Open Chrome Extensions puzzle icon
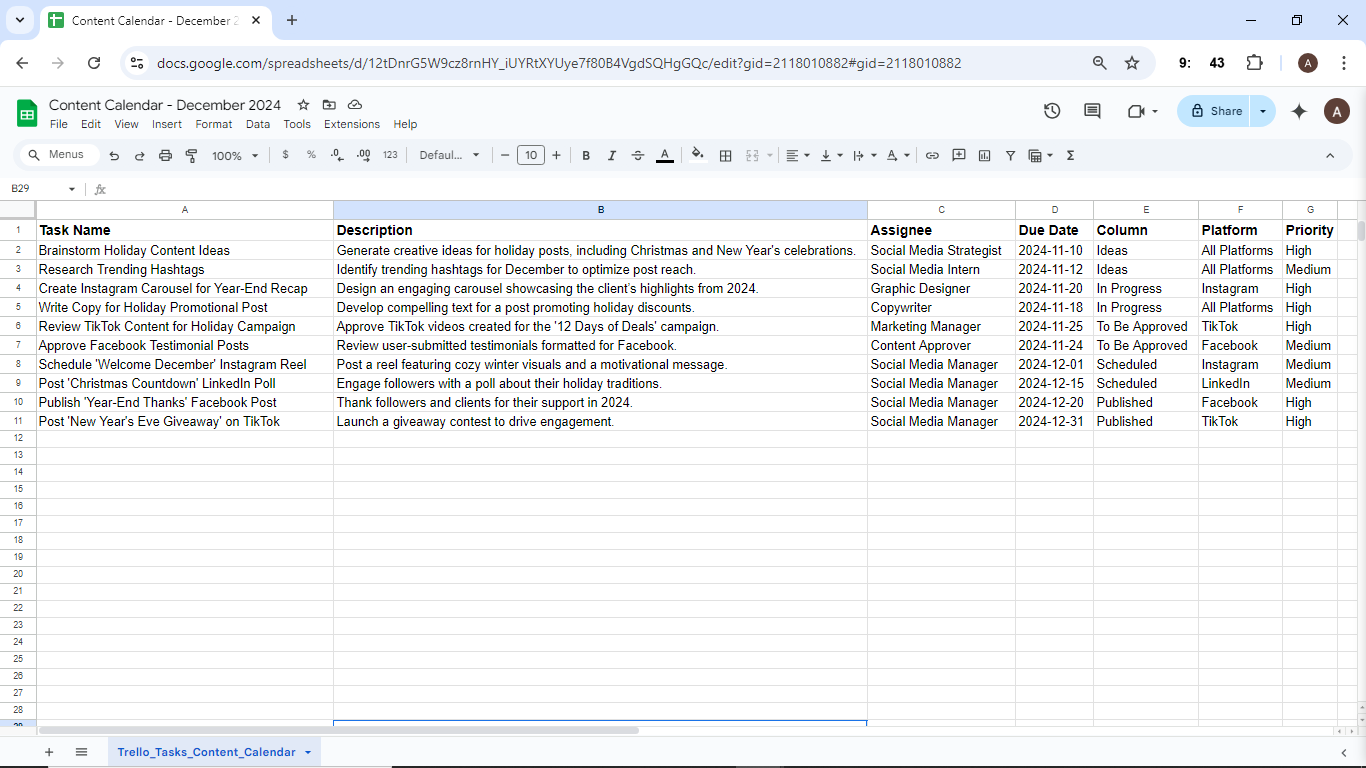Viewport: 1366px width, 768px height. pos(1254,63)
